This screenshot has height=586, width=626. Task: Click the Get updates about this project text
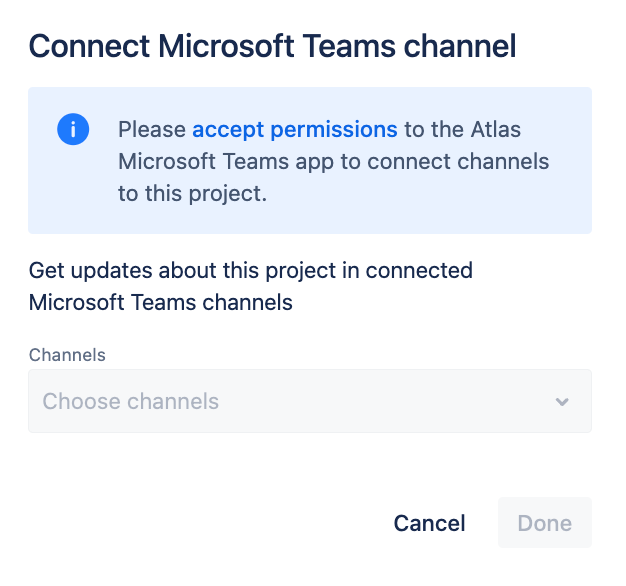251,270
